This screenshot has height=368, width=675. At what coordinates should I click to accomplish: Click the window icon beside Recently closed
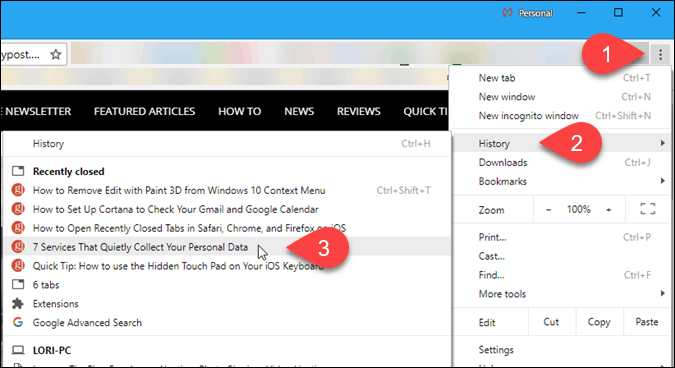18,171
